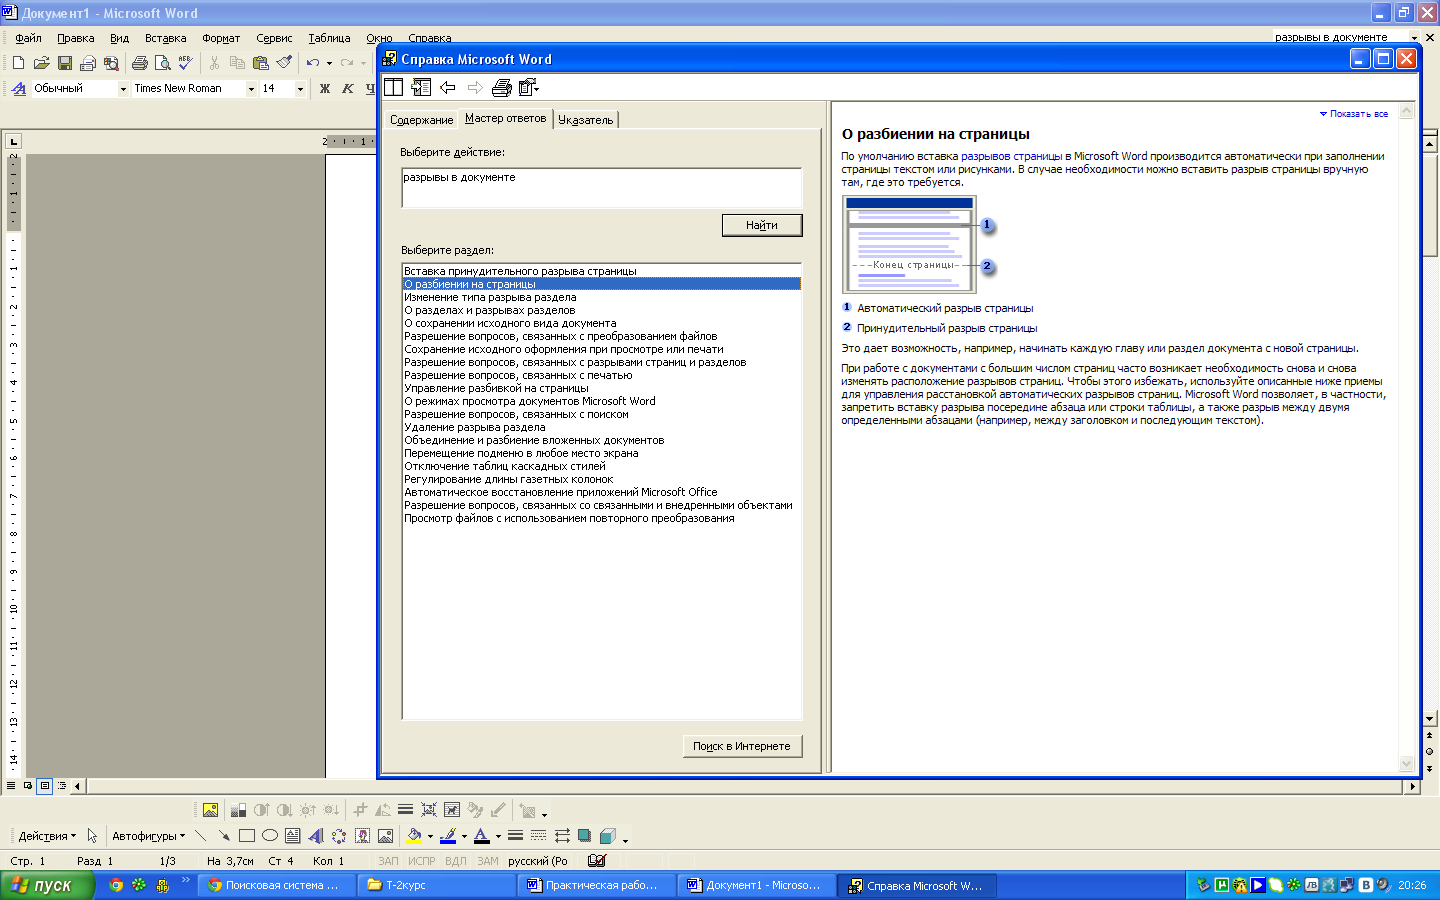Image resolution: width=1440 pixels, height=900 pixels.
Task: Toggle ИСПР track changes in status bar
Action: click(422, 861)
